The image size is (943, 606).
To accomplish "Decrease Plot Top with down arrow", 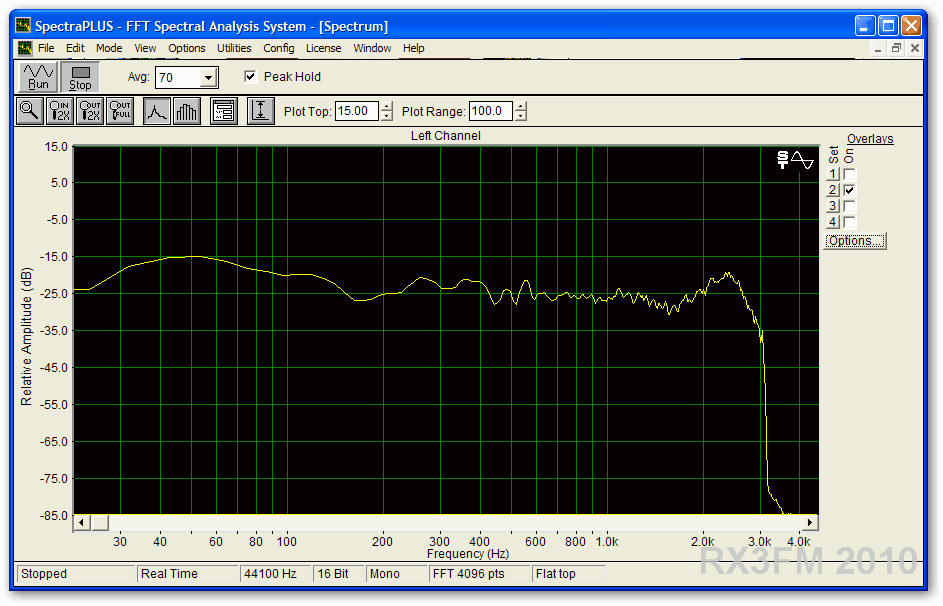I will (x=386, y=116).
